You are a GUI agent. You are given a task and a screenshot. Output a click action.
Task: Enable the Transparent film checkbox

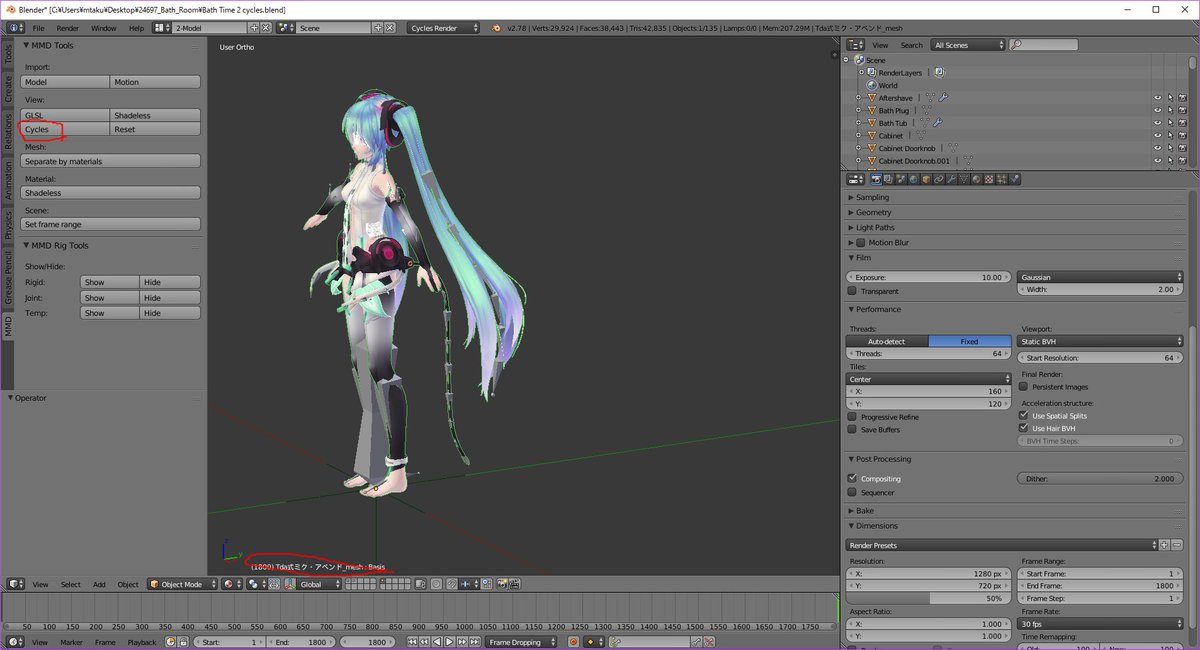[852, 291]
